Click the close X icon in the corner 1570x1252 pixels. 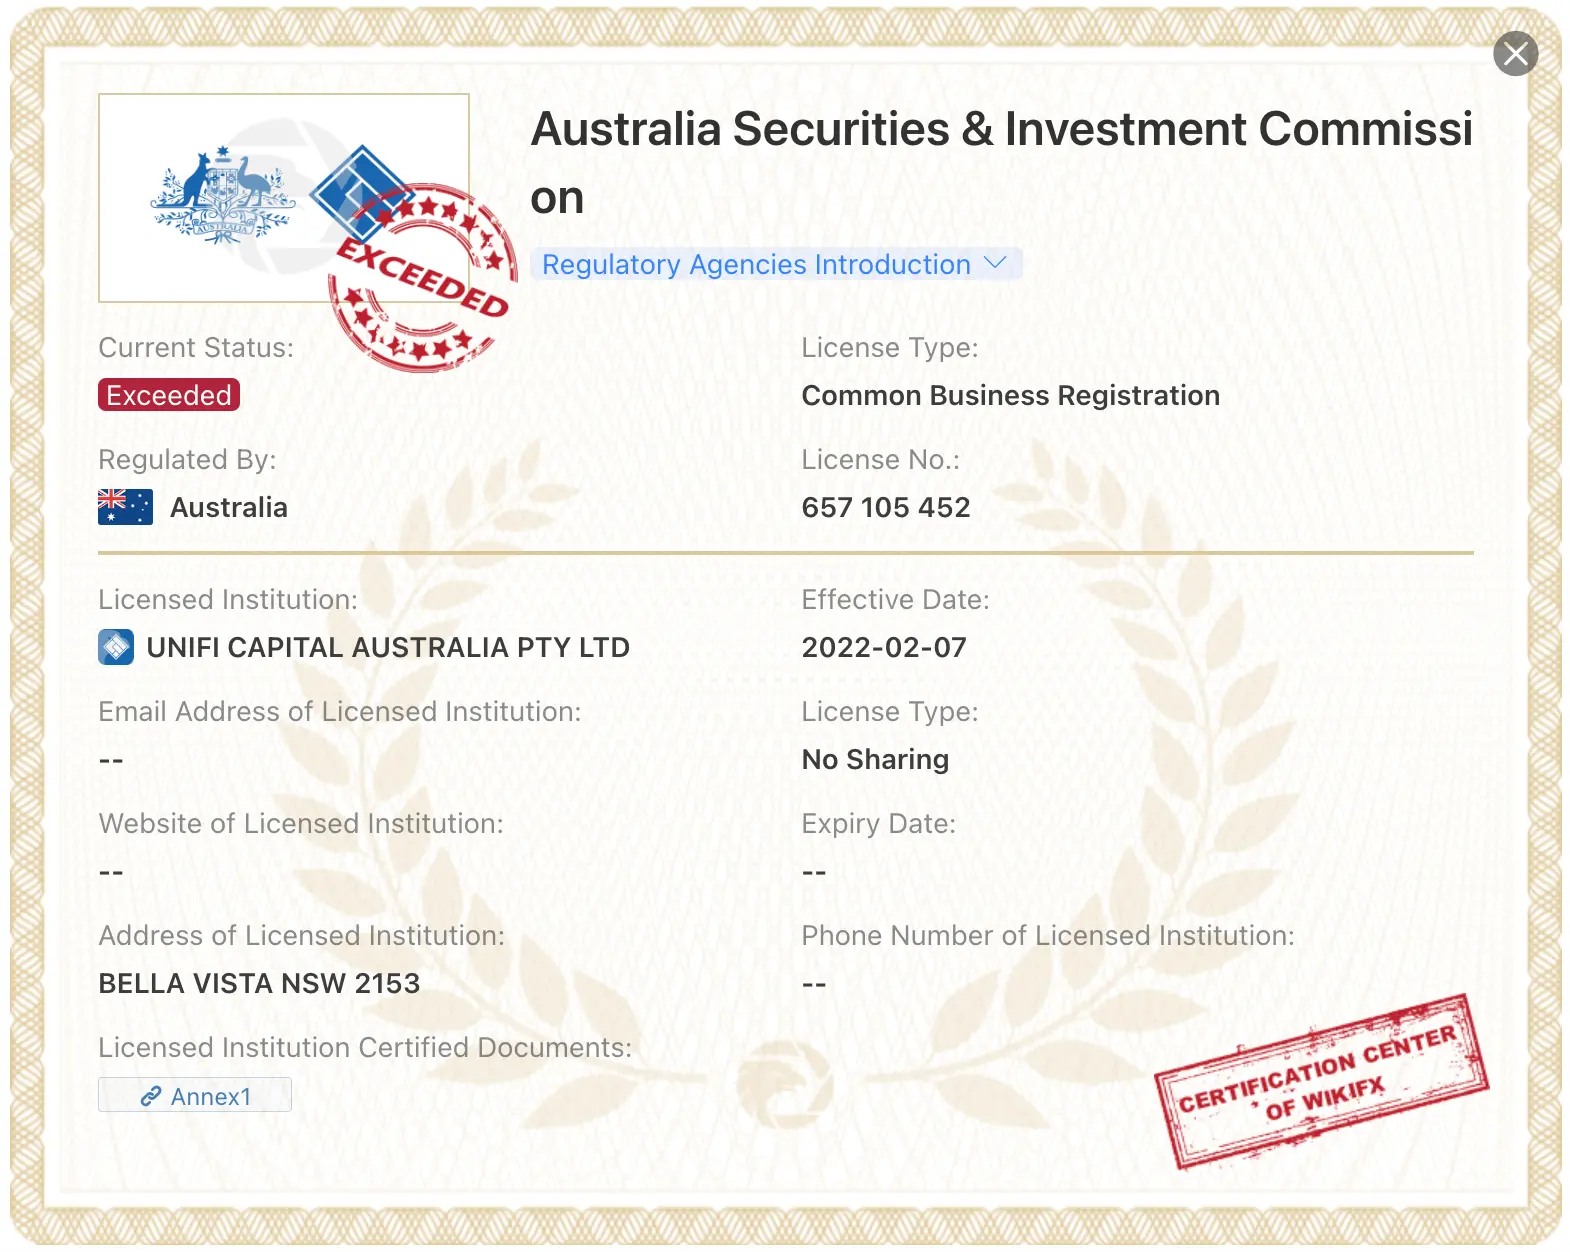[x=1516, y=55]
